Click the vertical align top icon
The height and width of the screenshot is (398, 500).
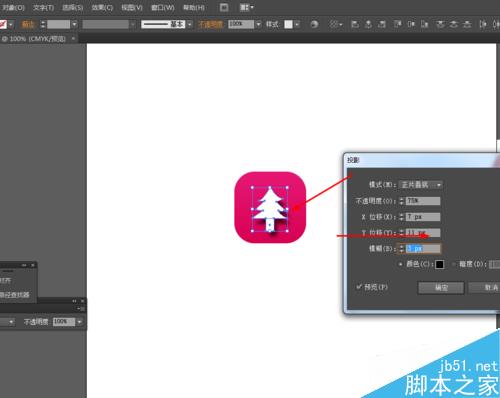398,24
